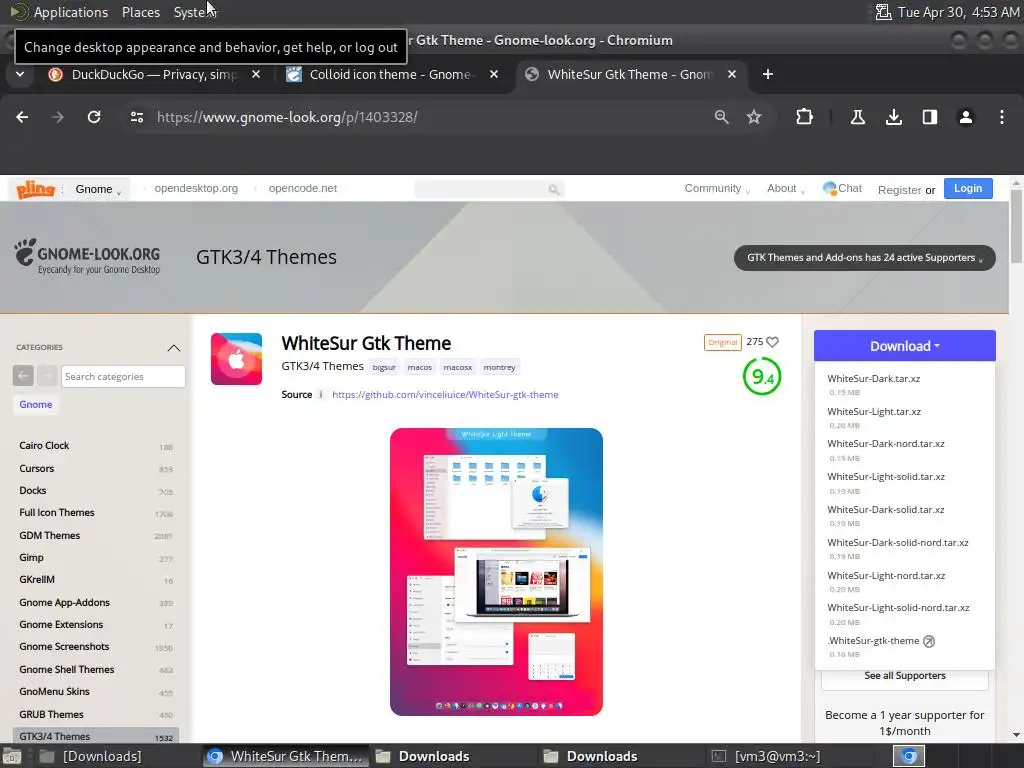Show browser downloads icon

click(893, 117)
